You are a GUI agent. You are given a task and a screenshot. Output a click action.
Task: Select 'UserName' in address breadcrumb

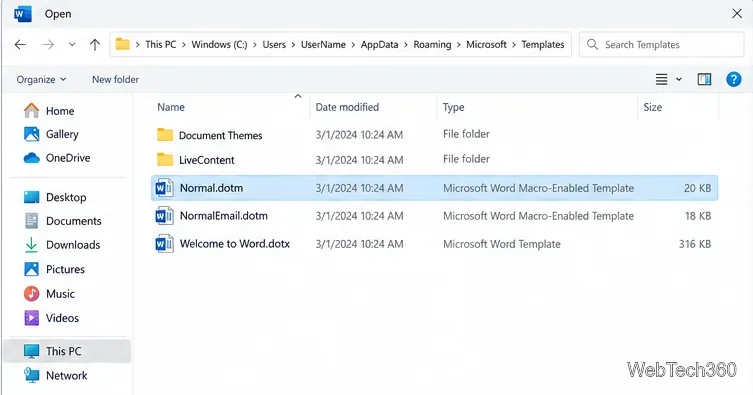(323, 45)
